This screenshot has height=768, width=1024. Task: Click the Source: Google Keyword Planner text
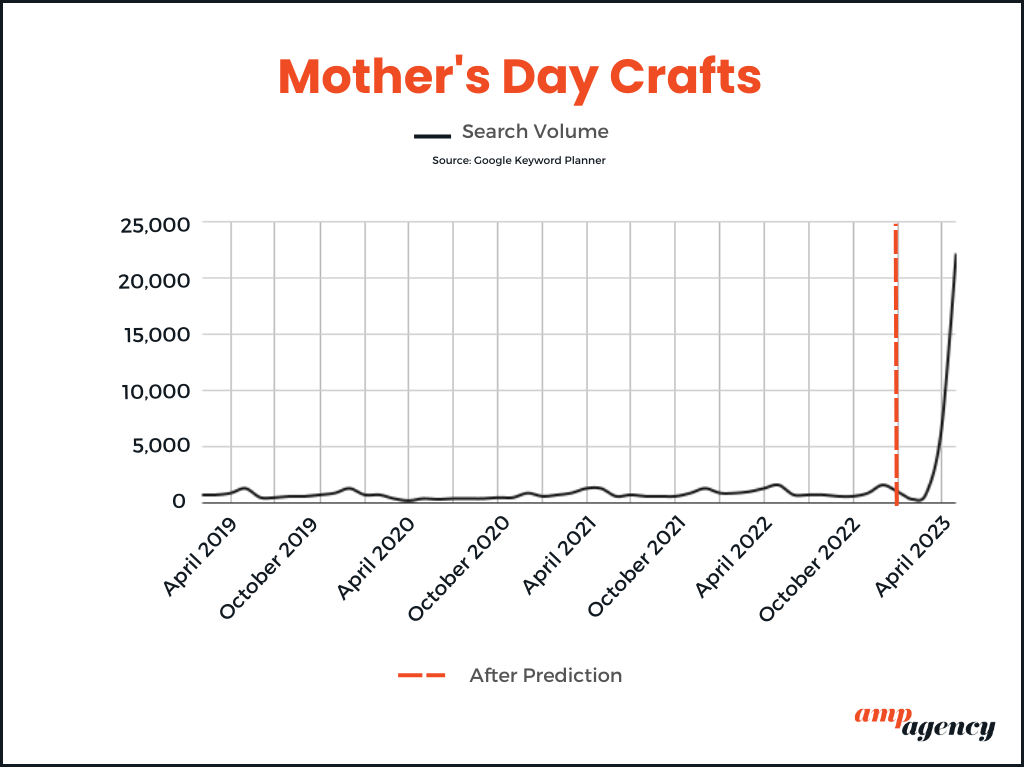pos(519,160)
